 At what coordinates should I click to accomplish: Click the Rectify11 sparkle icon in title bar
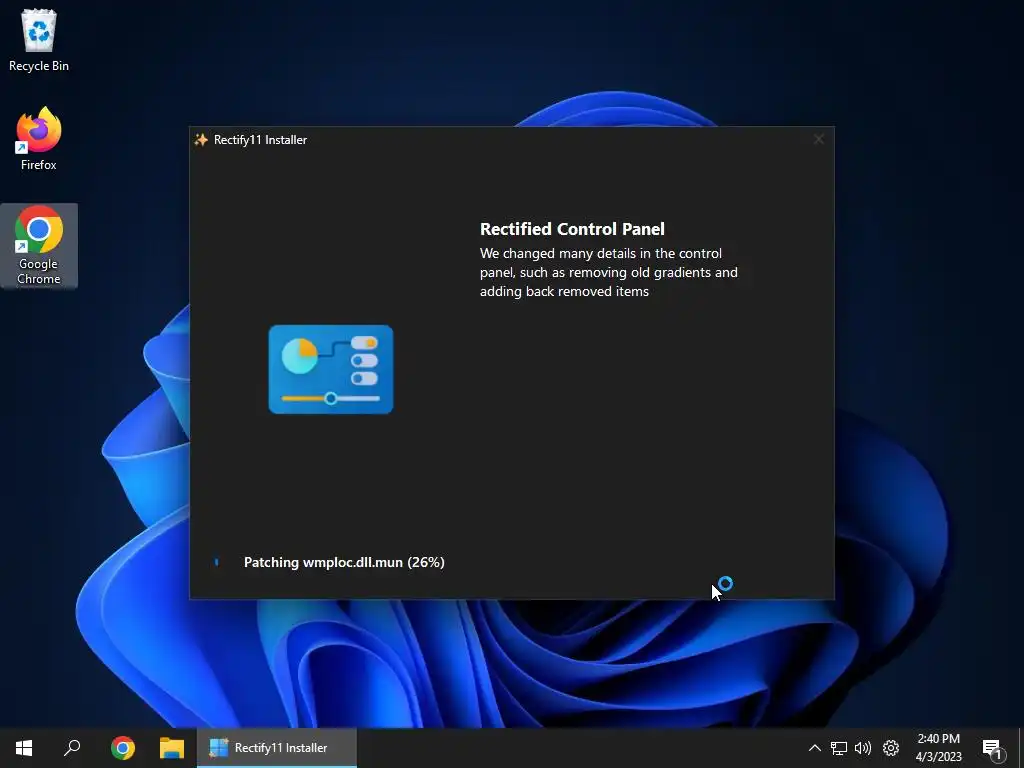tap(201, 140)
